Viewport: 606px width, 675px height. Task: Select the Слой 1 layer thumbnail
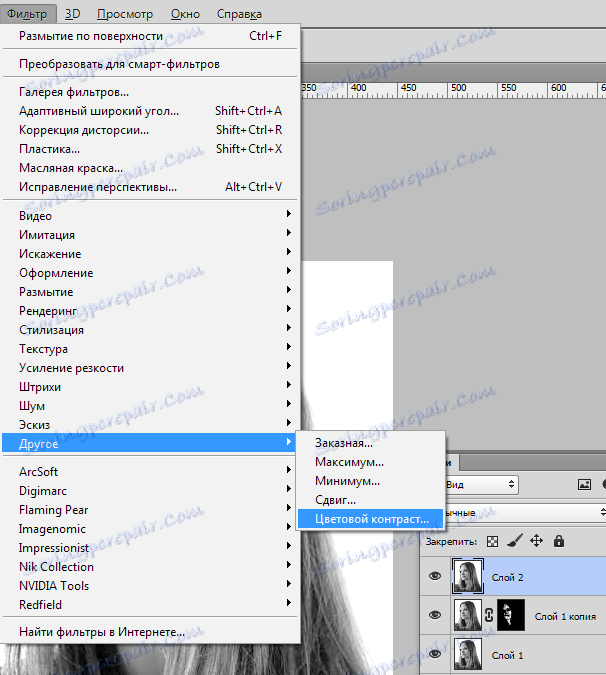[467, 654]
